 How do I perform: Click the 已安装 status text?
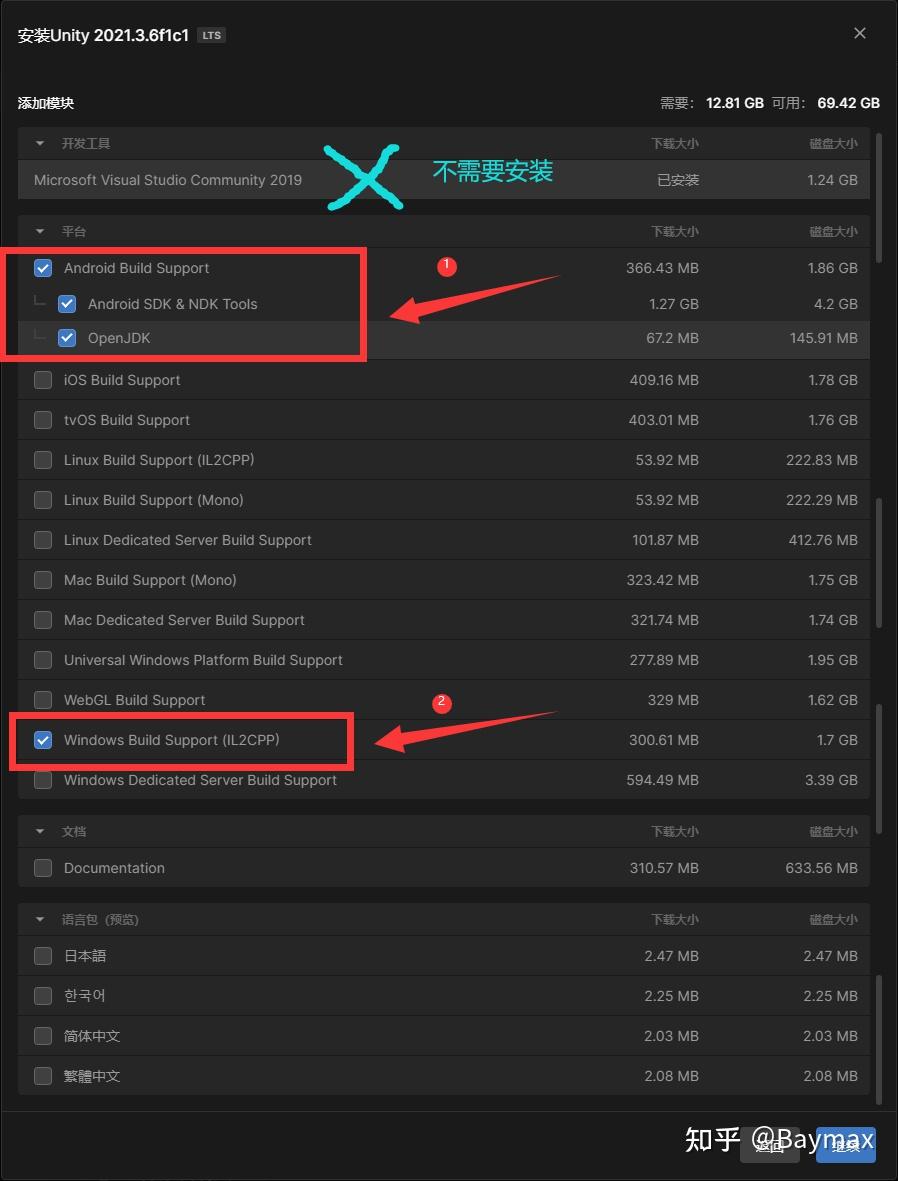(678, 180)
